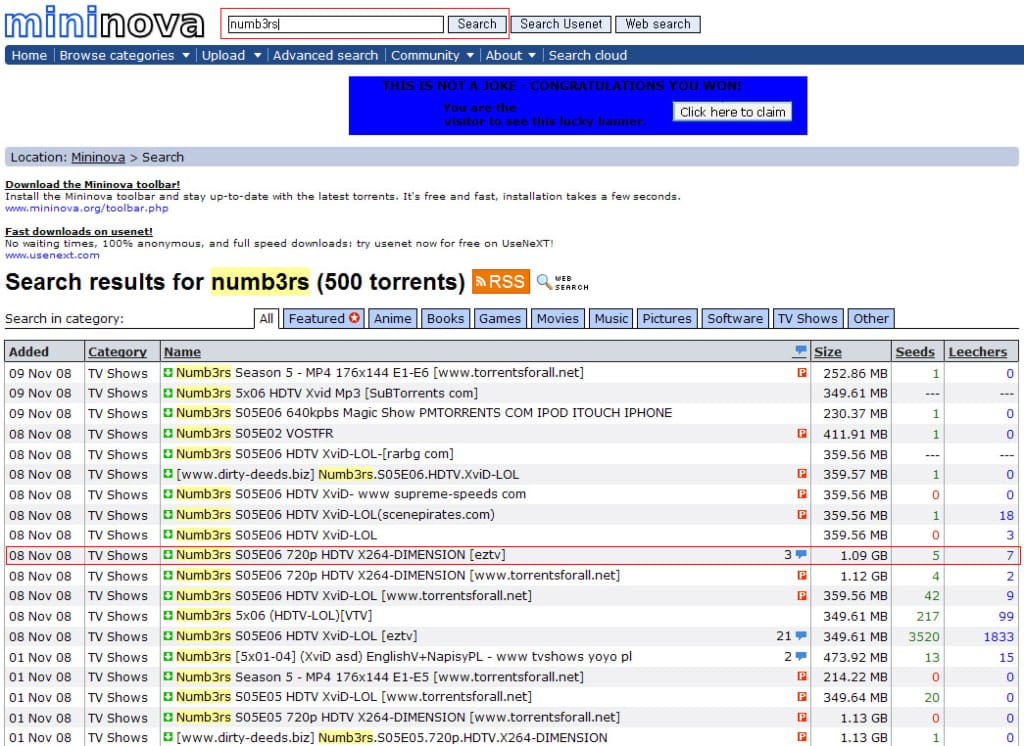The image size is (1024, 746).
Task: Focus the search text field containing numb3rs
Action: click(x=336, y=24)
